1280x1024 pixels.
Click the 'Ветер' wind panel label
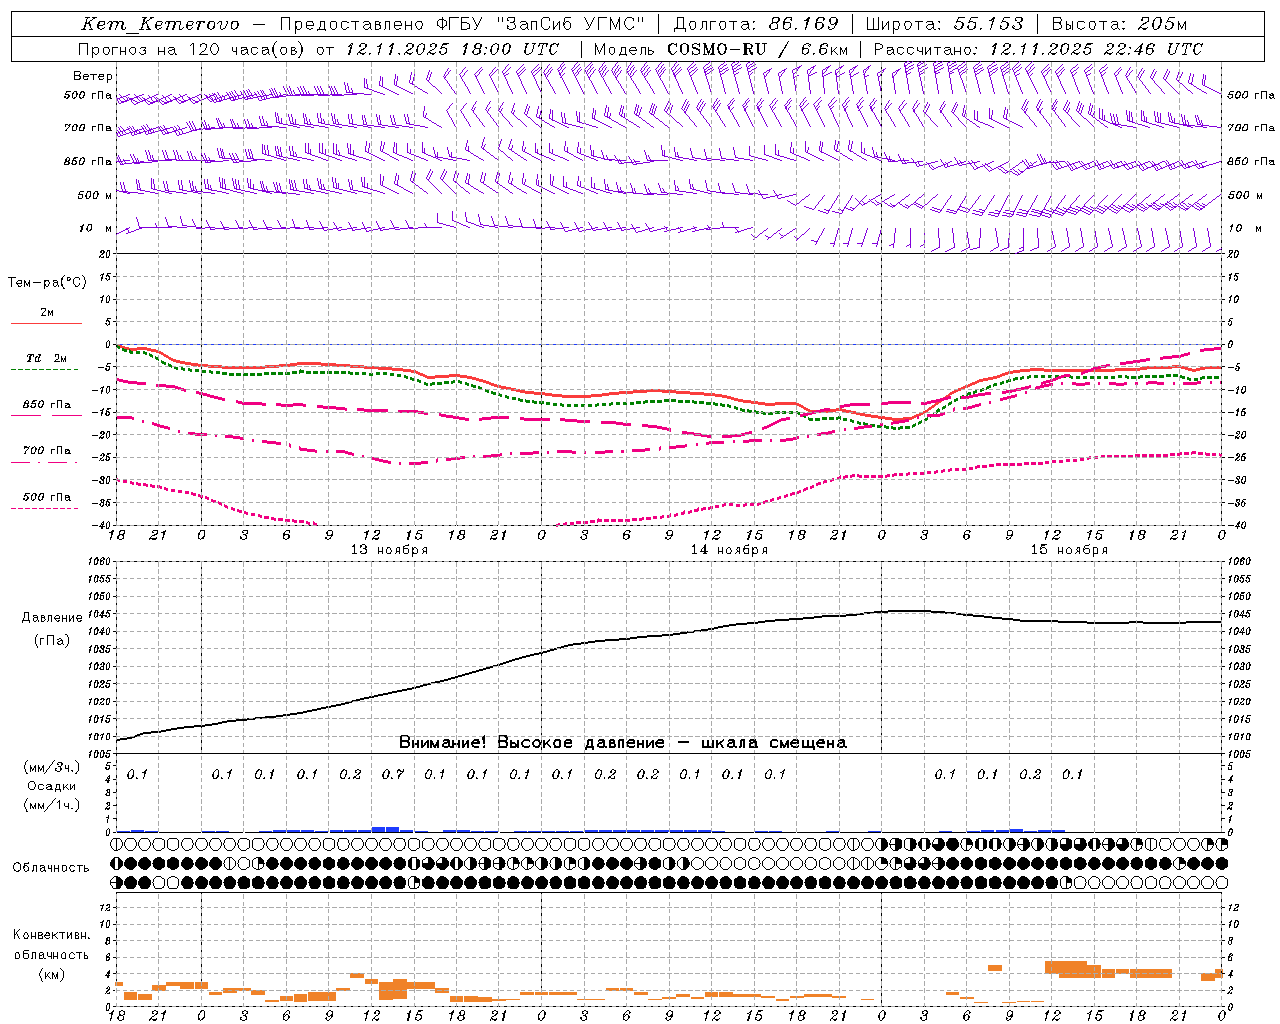tap(92, 76)
